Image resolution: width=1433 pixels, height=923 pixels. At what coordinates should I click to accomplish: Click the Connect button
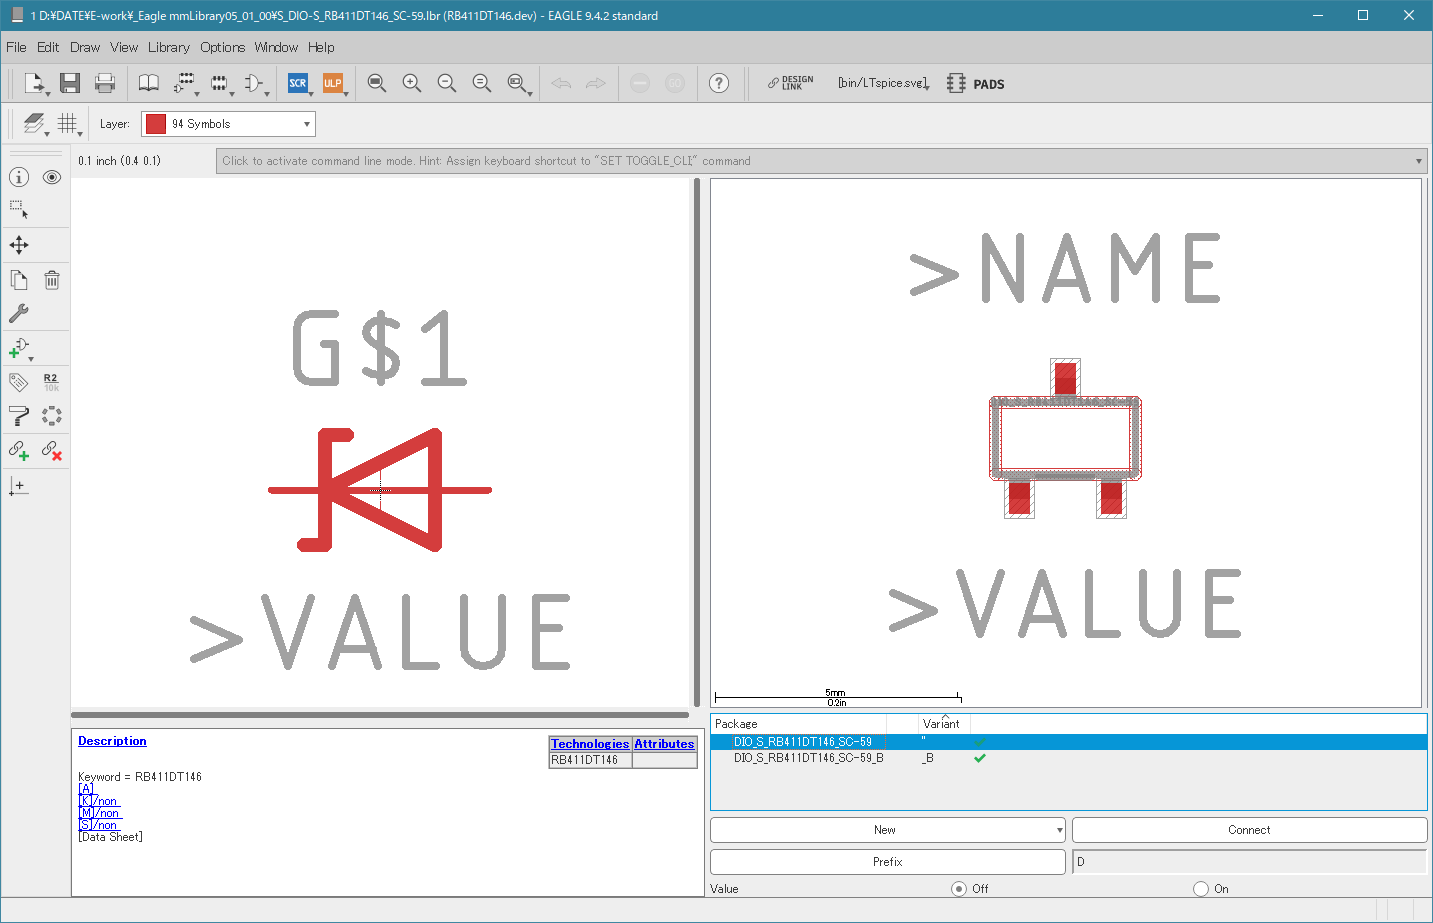tap(1249, 830)
